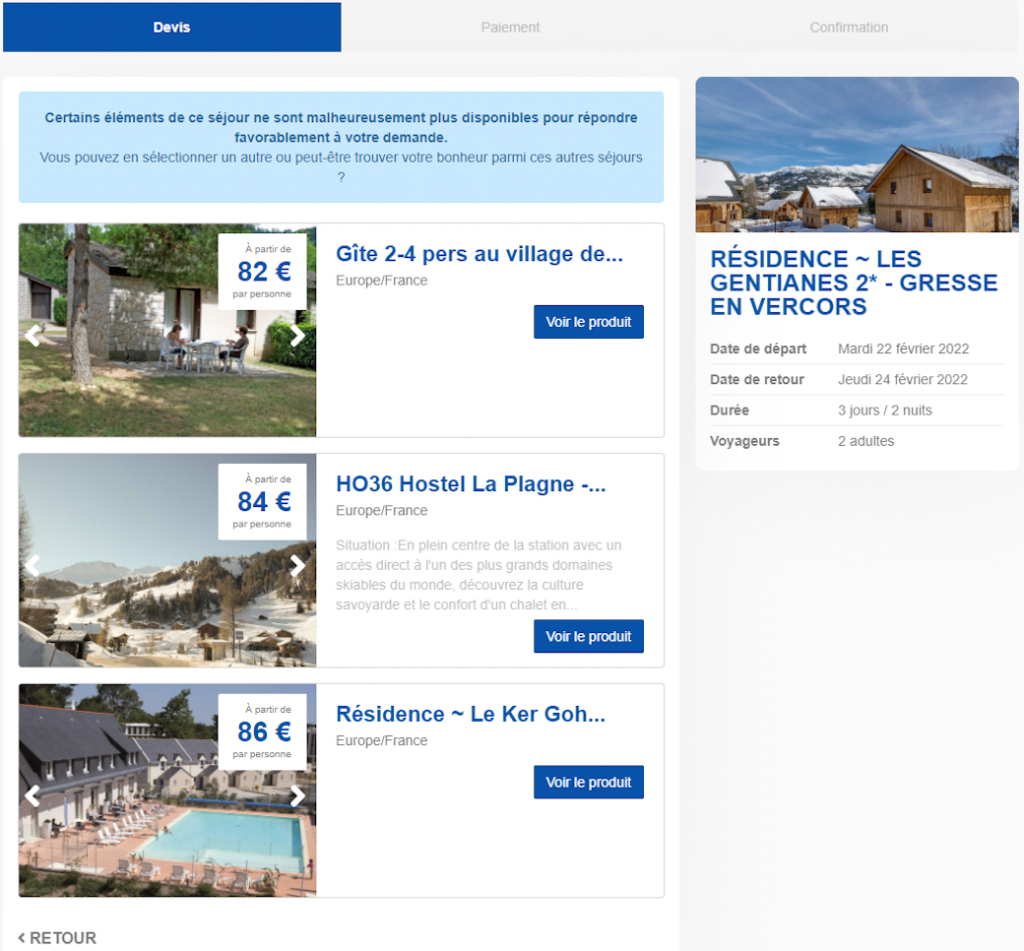1024x951 pixels.
Task: Click the Devis step tab
Action: pos(172,27)
